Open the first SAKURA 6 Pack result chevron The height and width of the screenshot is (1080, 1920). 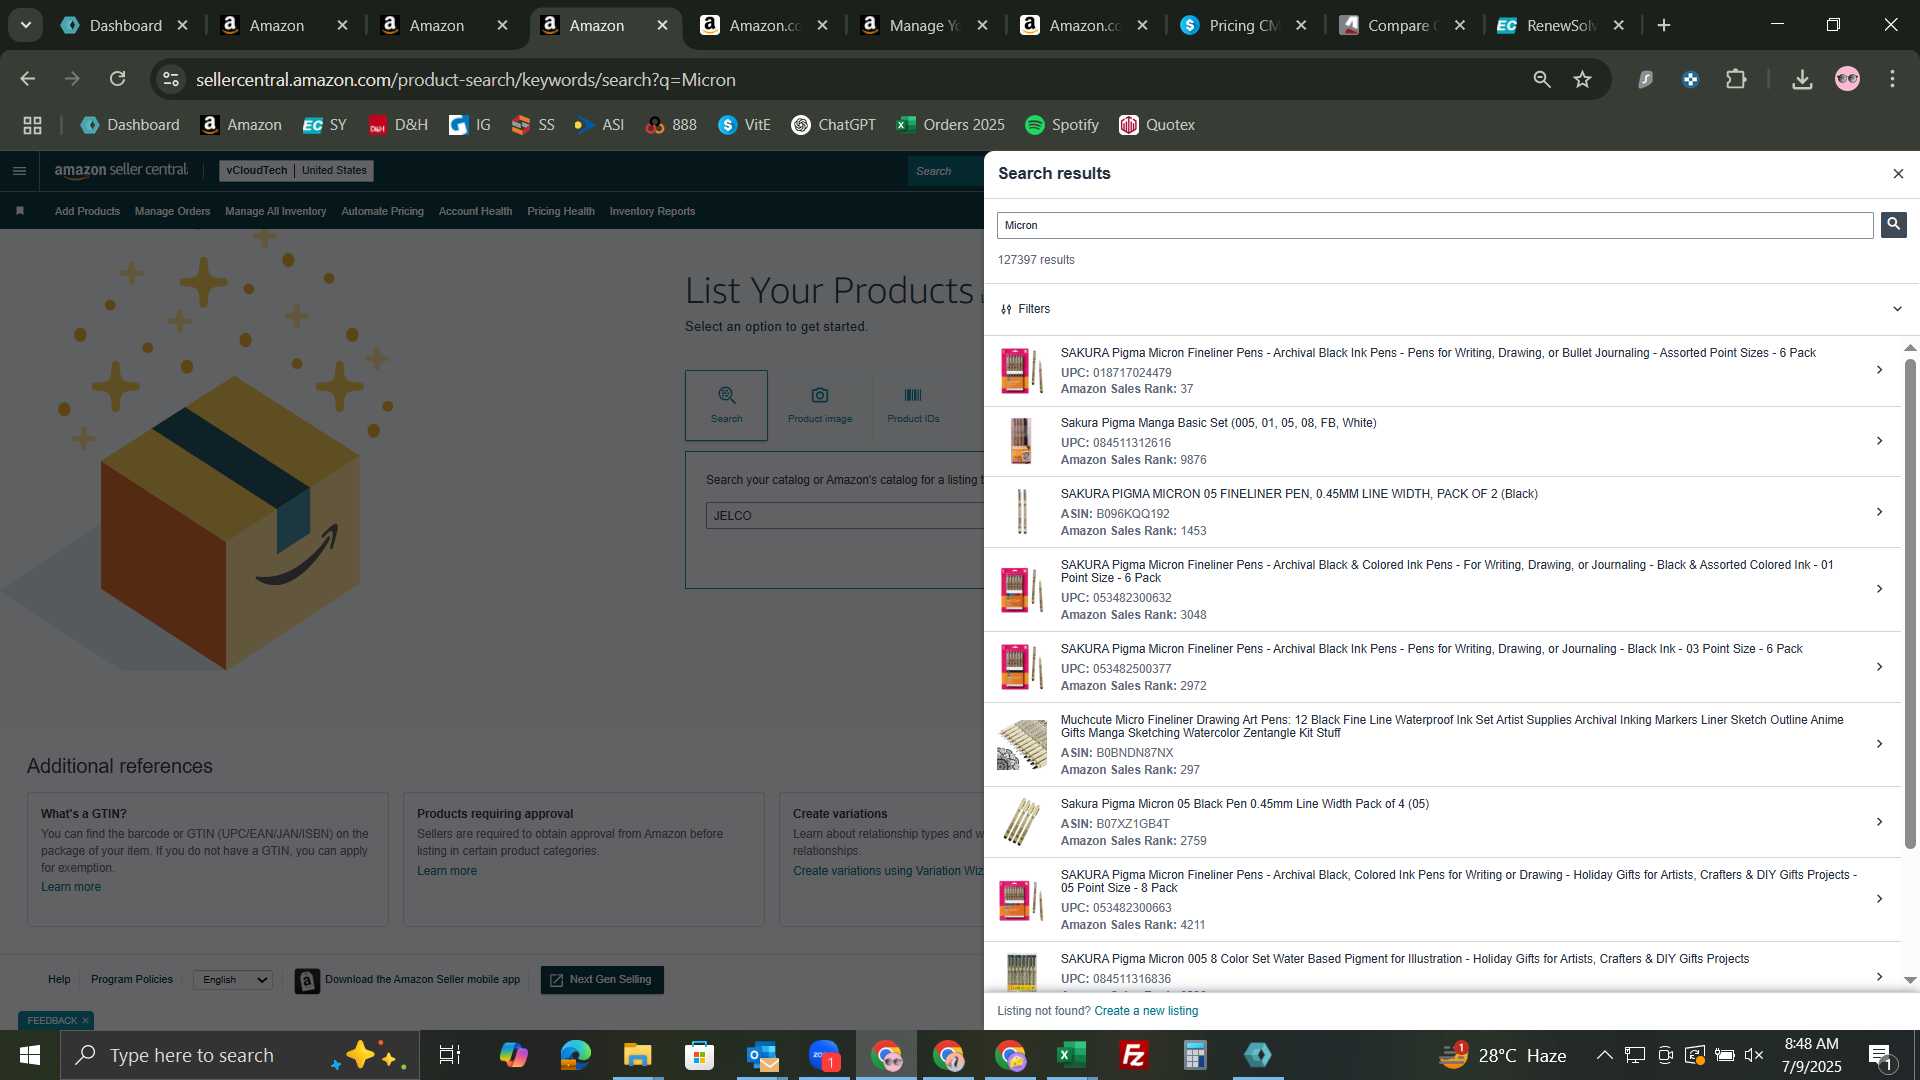pyautogui.click(x=1879, y=370)
